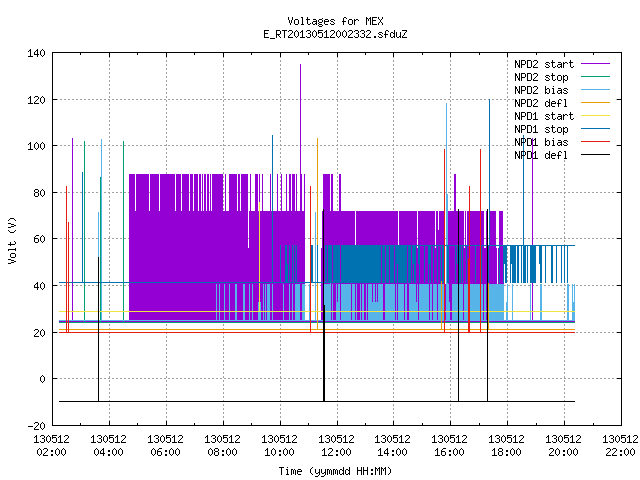Click the y-axis tick value 20
The height and width of the screenshot is (480, 640).
[x=39, y=333]
